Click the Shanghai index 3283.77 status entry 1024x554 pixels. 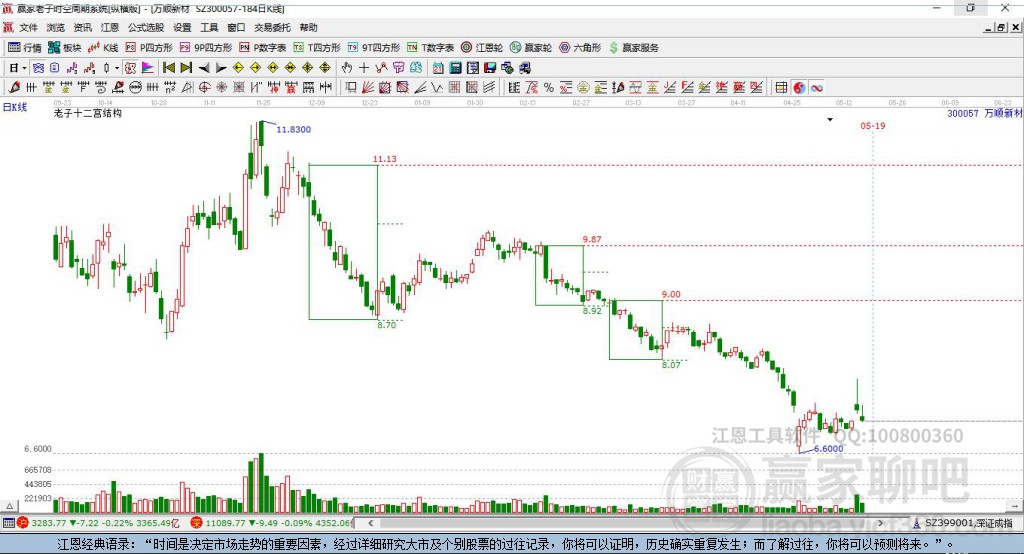click(x=98, y=523)
